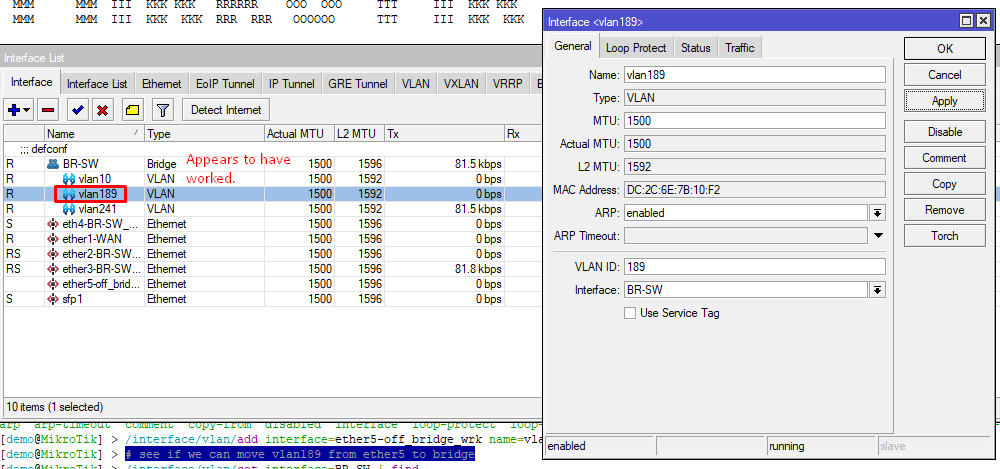This screenshot has width=1000, height=469.
Task: Click the ether3-BR-SW ethernet icon
Action: (x=53, y=269)
